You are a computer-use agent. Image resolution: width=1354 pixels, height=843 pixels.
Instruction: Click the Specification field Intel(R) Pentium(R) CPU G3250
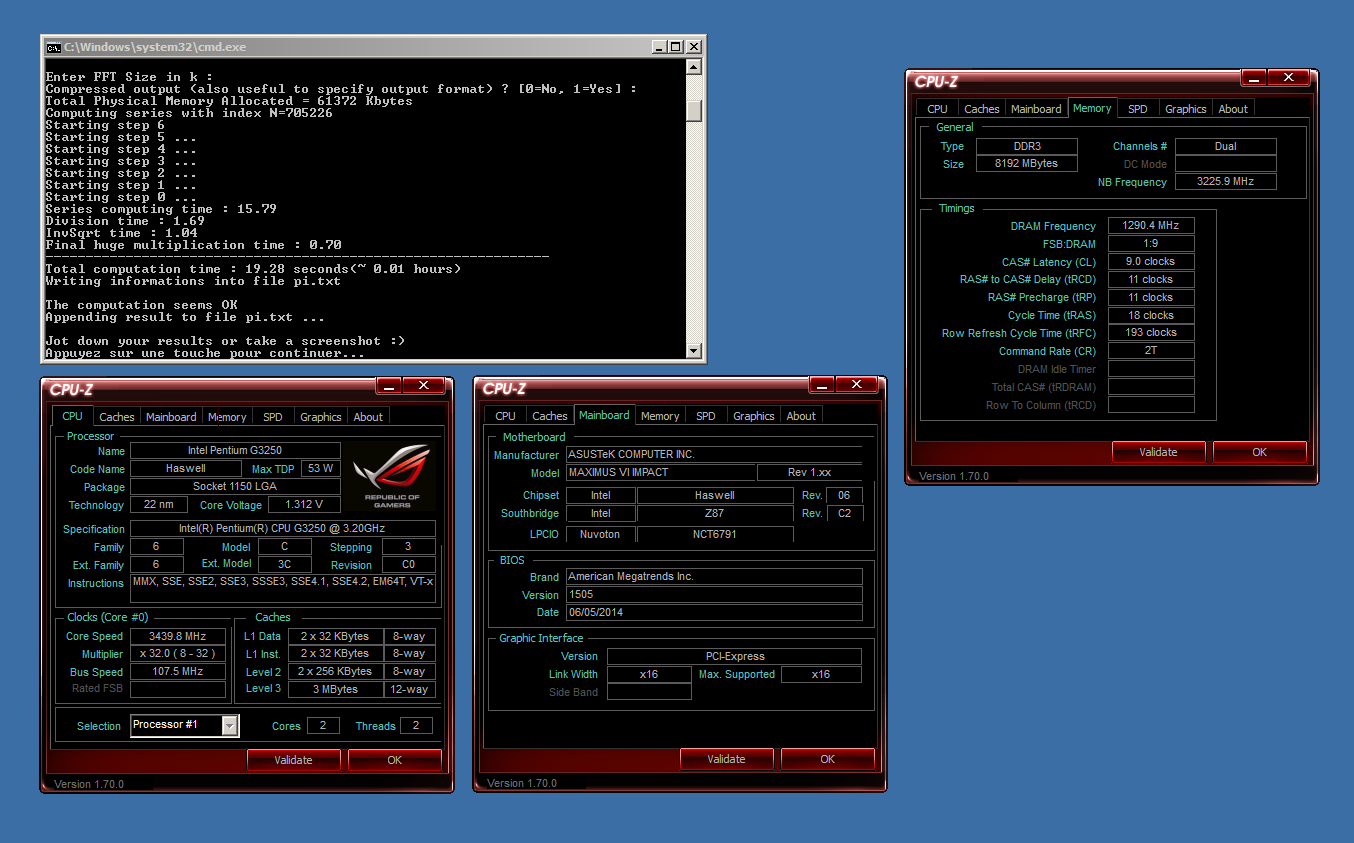click(x=283, y=529)
